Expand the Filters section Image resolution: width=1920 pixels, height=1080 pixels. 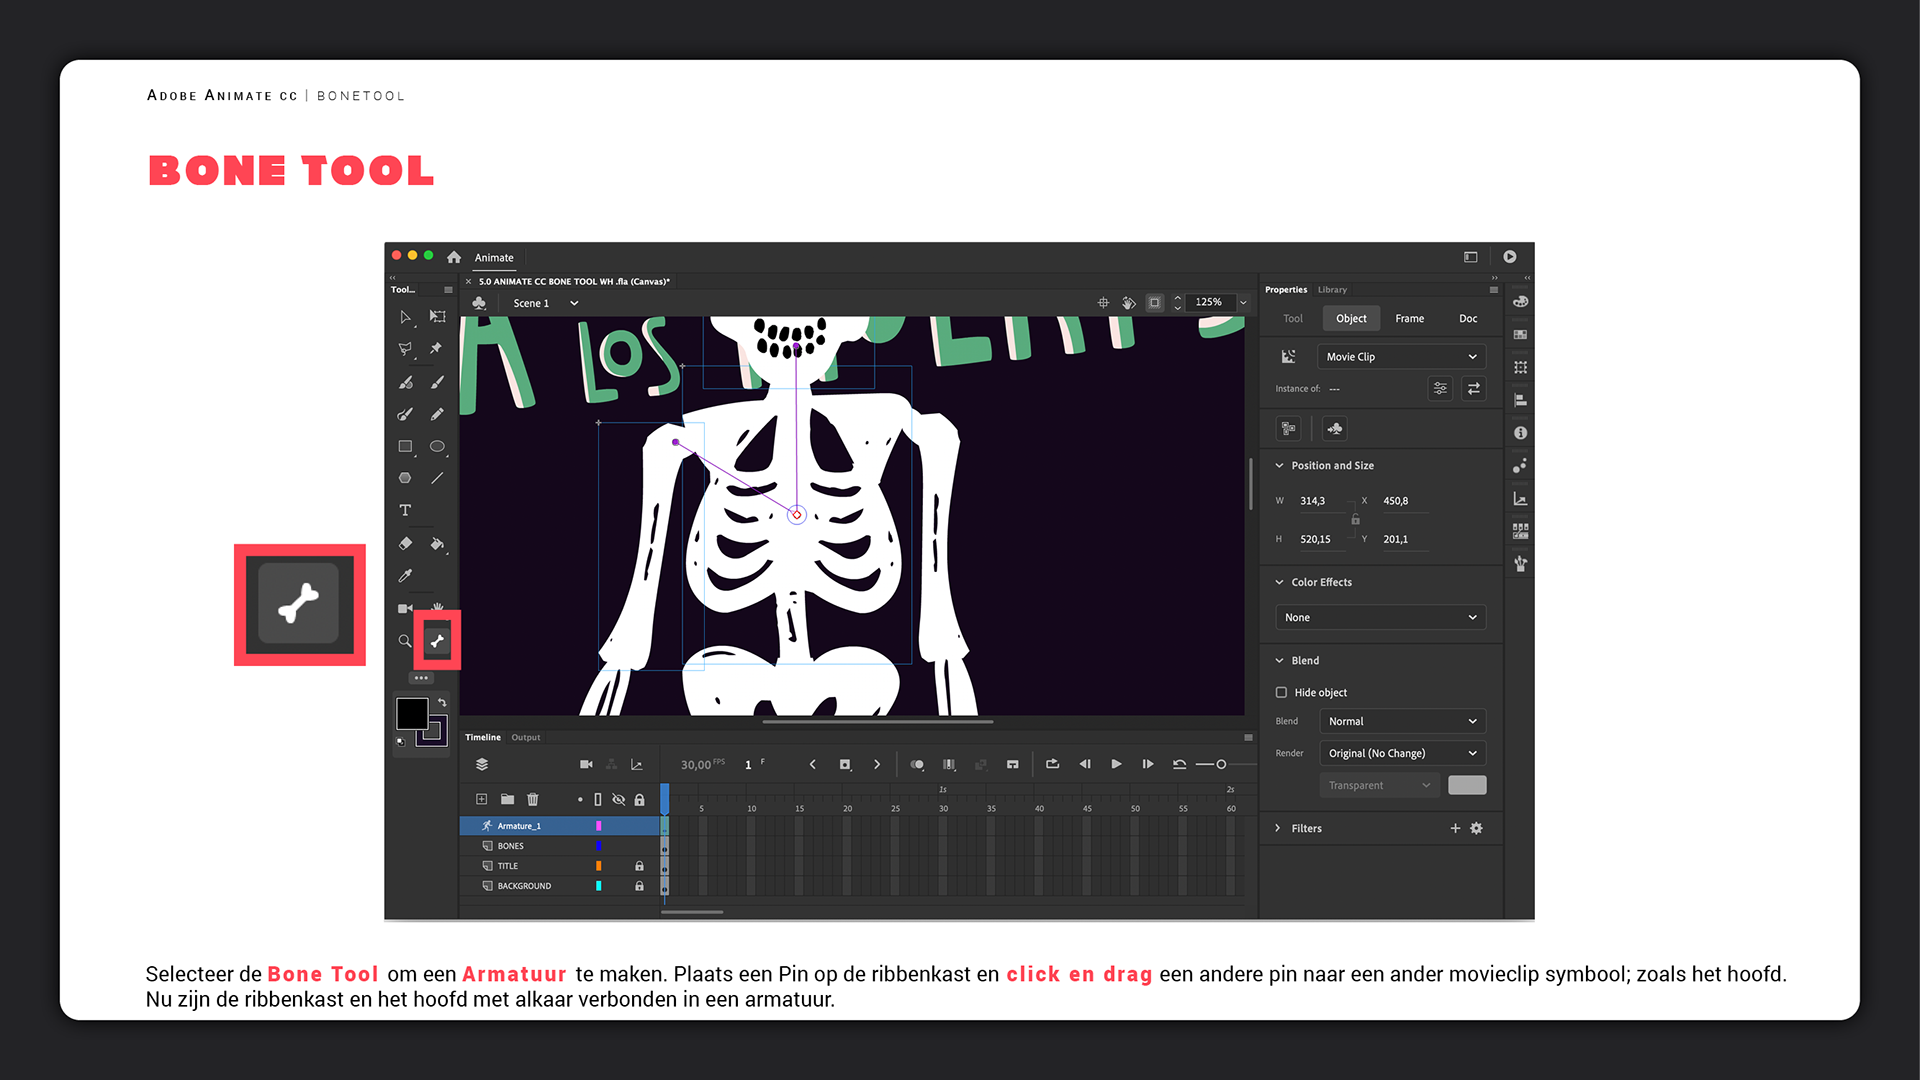[x=1278, y=828]
